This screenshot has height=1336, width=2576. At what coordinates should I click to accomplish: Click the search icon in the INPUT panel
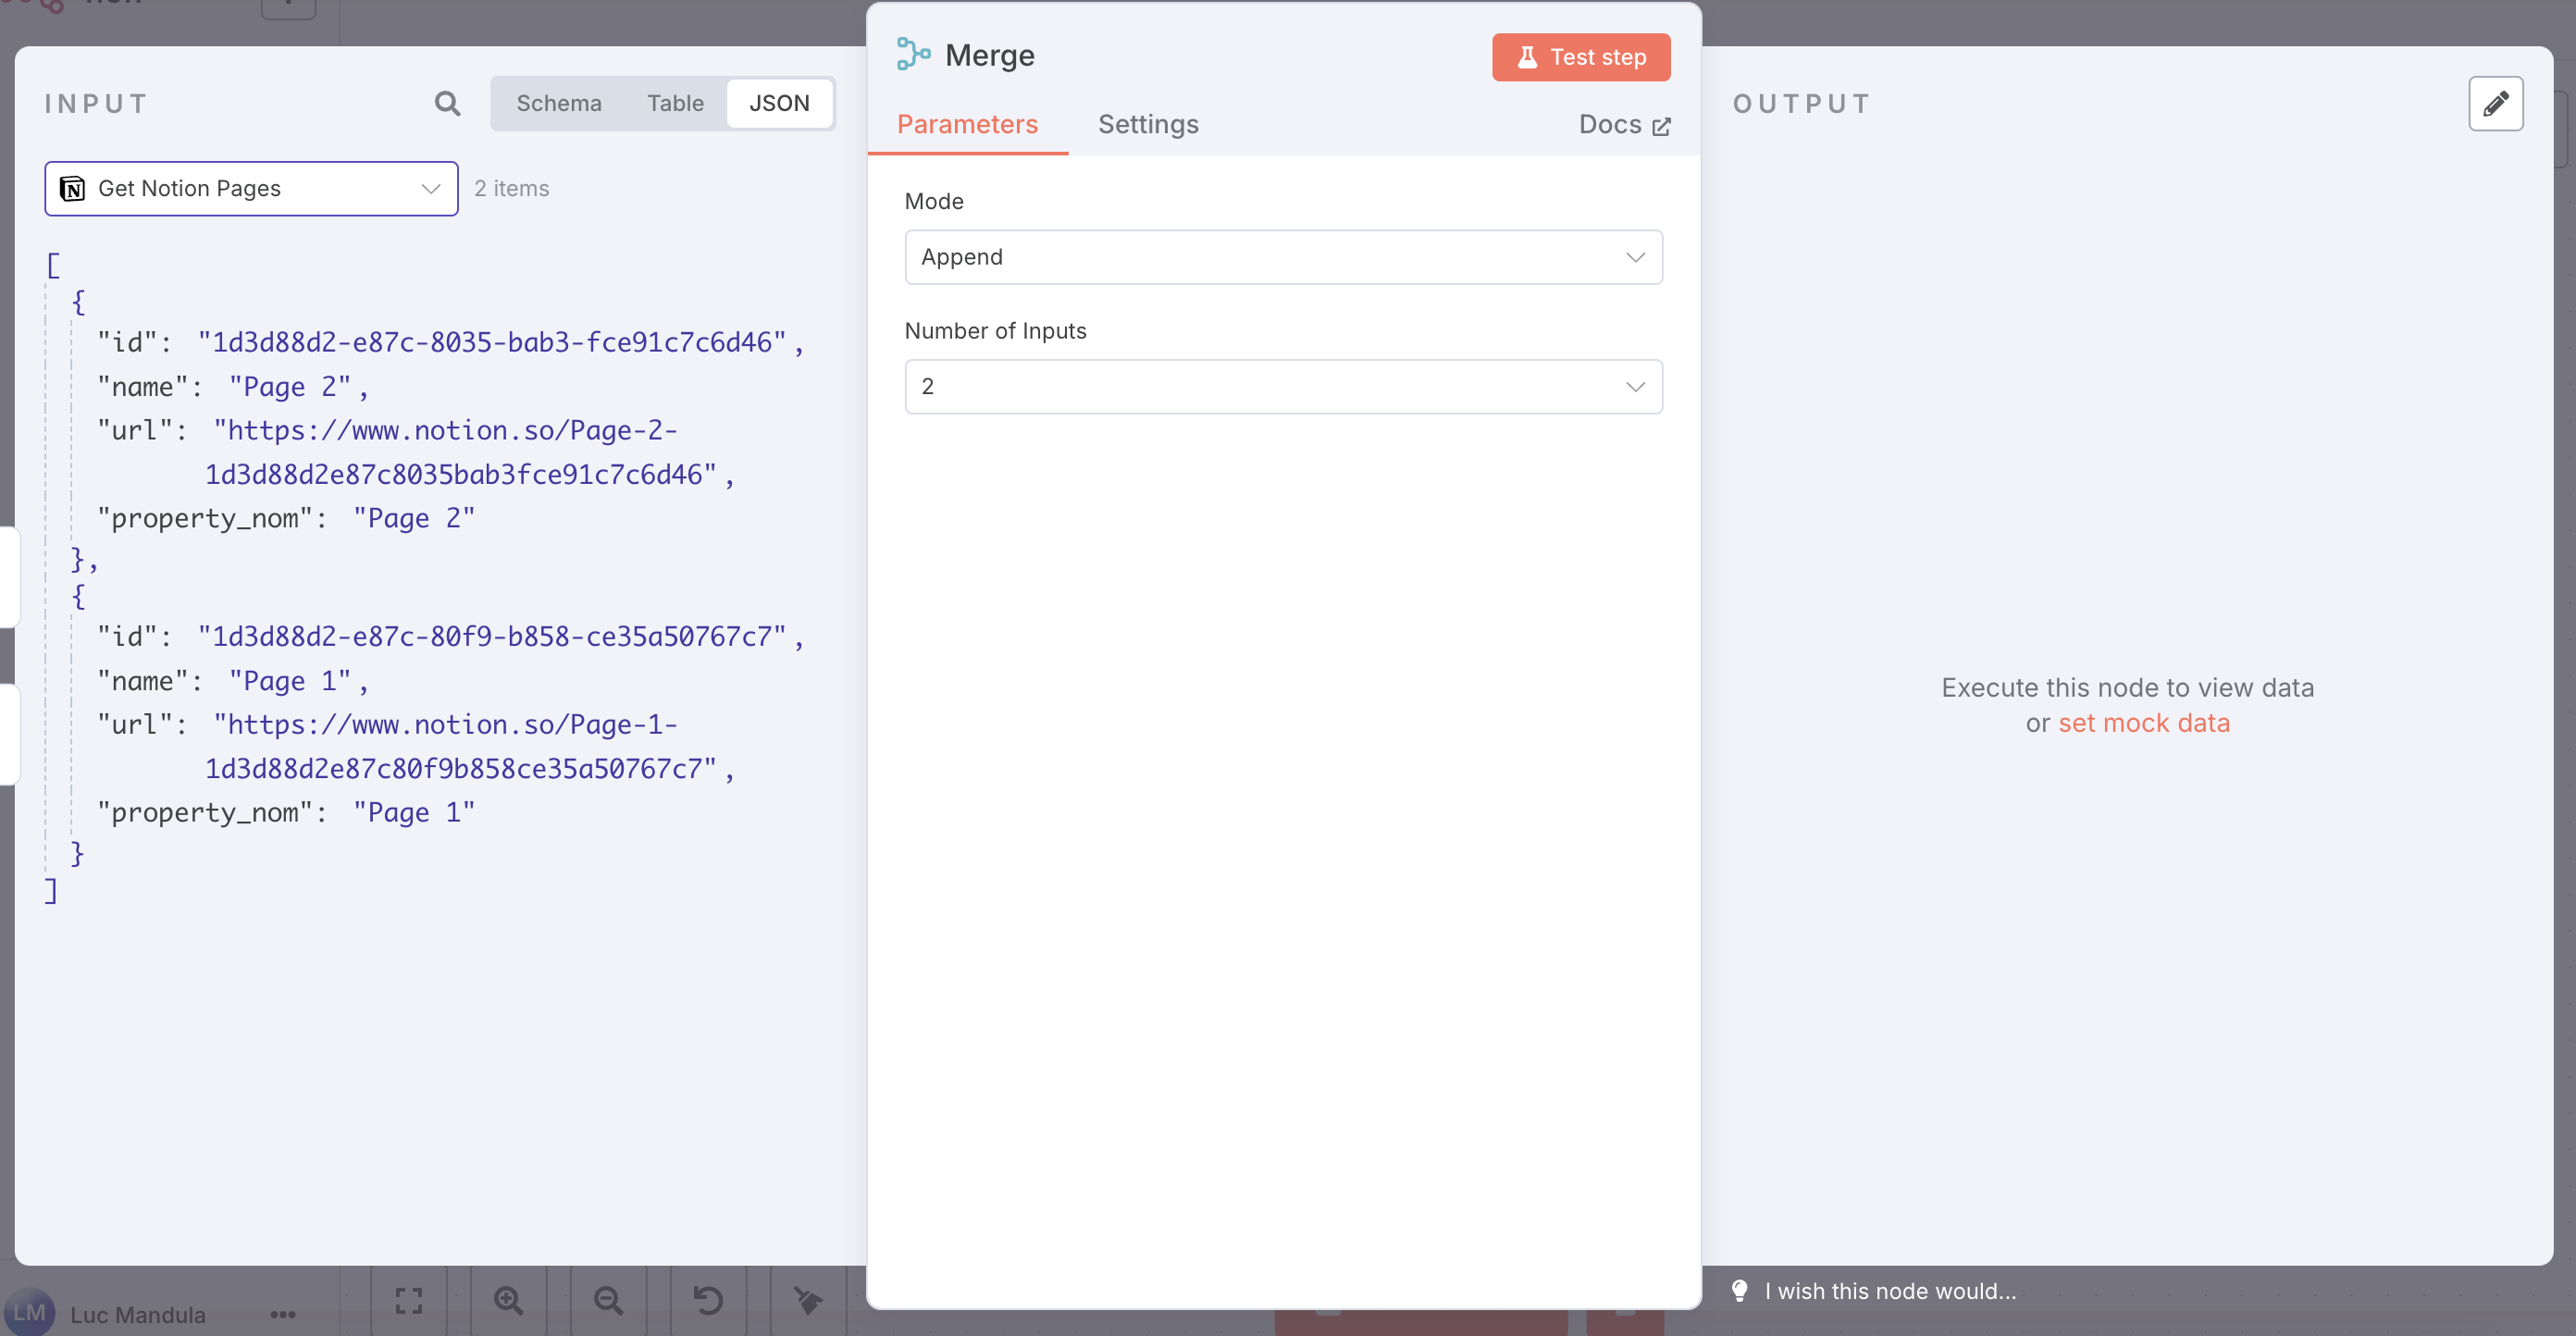[x=447, y=103]
